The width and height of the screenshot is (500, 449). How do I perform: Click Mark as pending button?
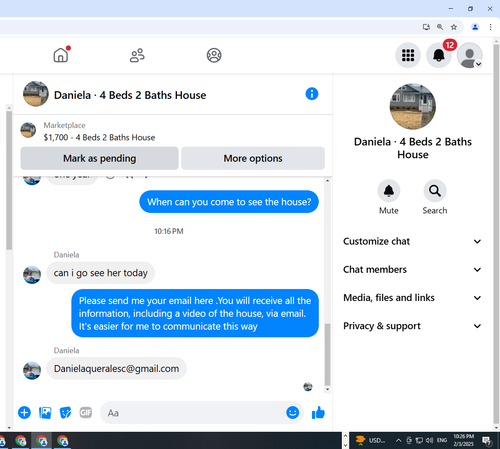click(x=99, y=158)
